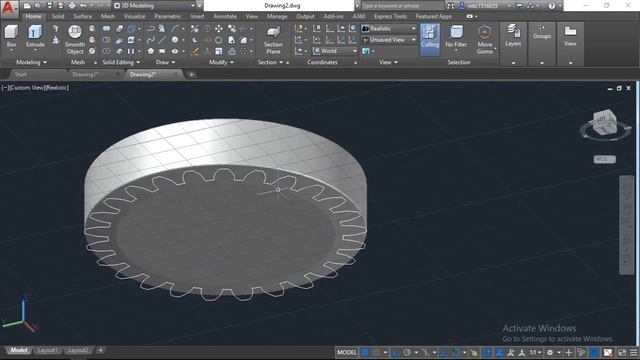
Task: Expand the Modeling panel title arrow
Action: (x=45, y=62)
